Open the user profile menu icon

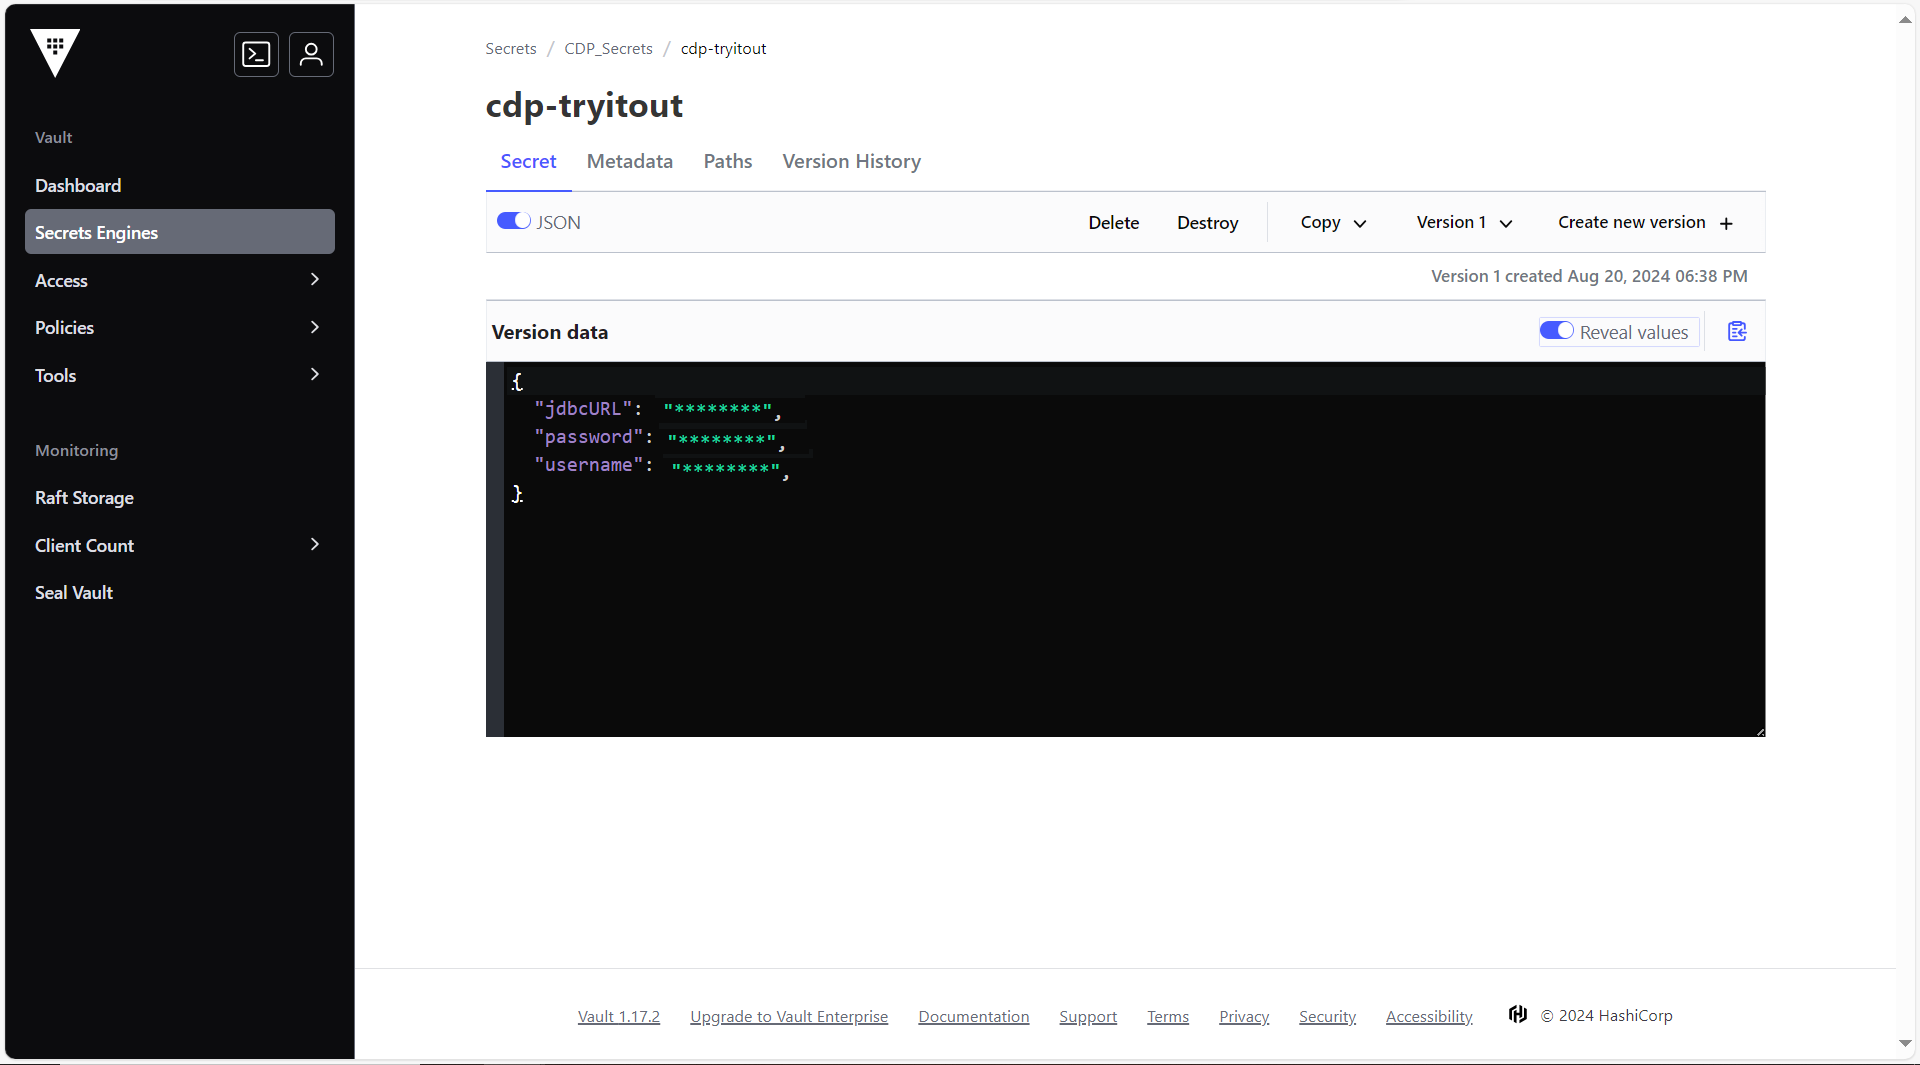311,54
